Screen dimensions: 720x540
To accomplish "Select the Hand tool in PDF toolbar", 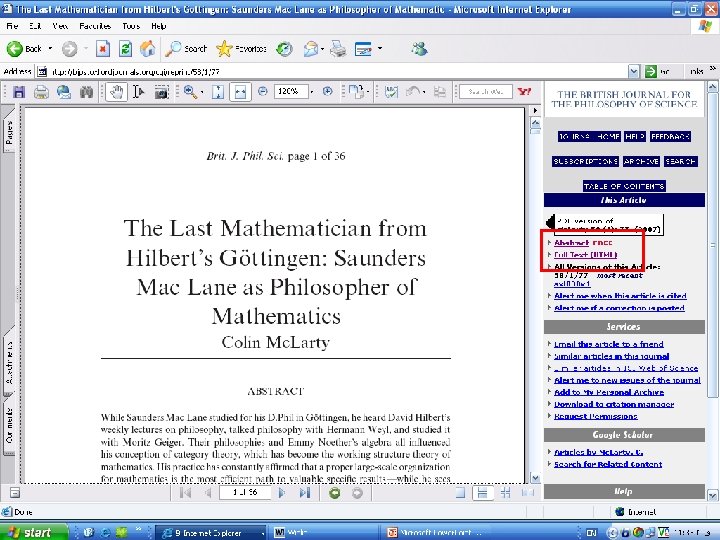I will [116, 91].
